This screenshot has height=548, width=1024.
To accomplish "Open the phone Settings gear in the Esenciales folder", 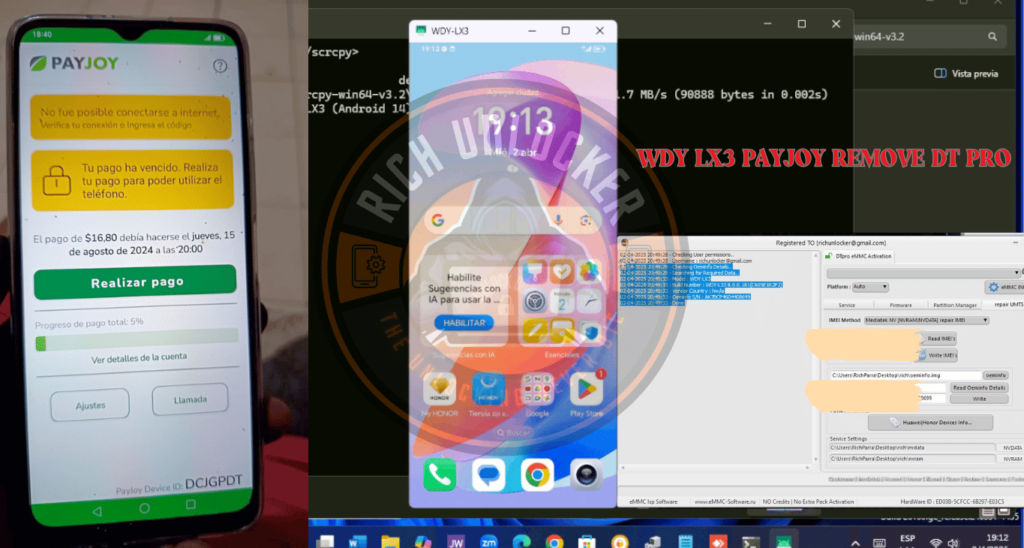I will (x=535, y=302).
